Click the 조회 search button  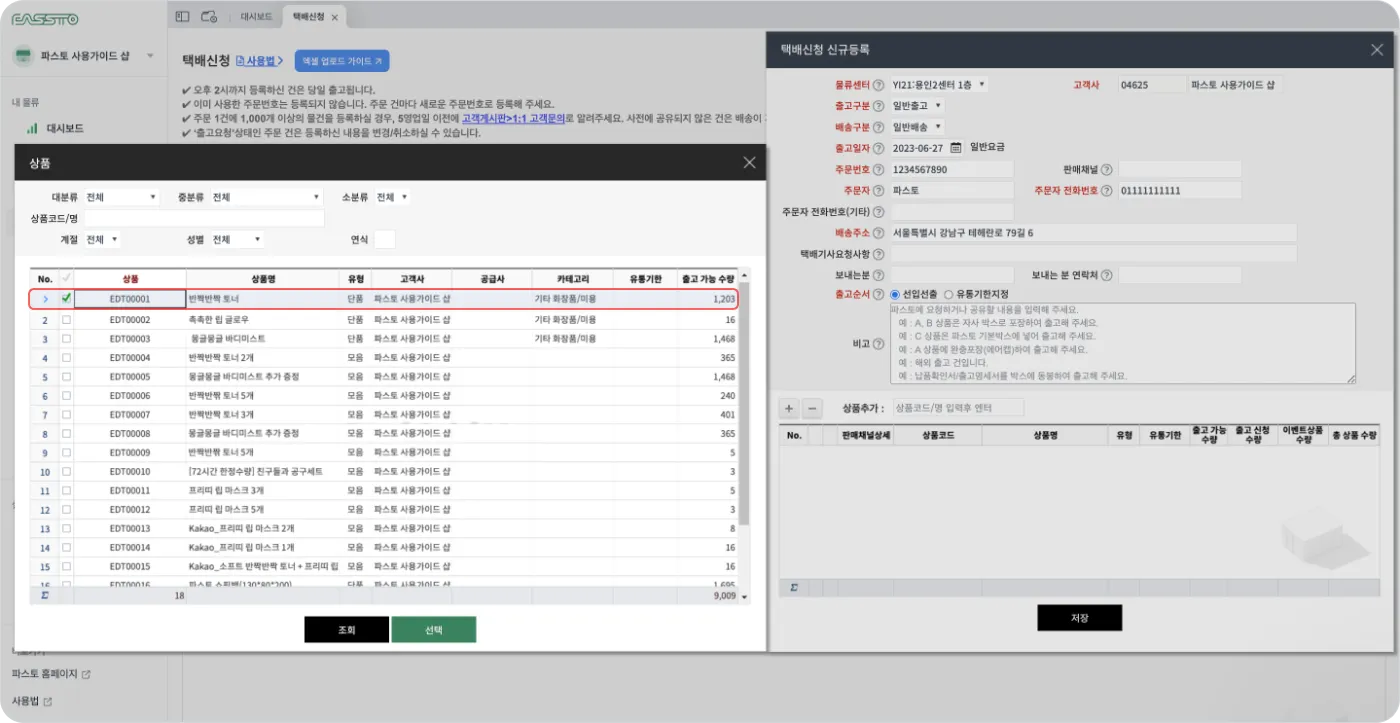coord(346,630)
